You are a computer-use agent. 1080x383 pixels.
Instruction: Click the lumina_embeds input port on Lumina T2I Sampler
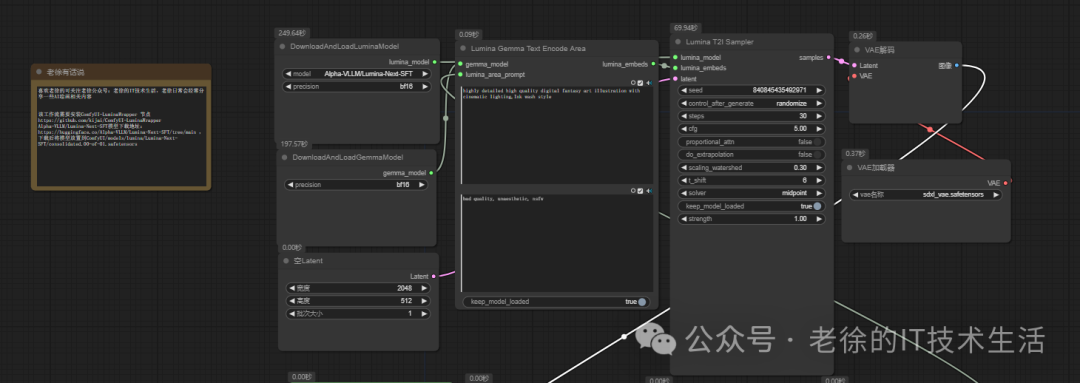[x=675, y=68]
